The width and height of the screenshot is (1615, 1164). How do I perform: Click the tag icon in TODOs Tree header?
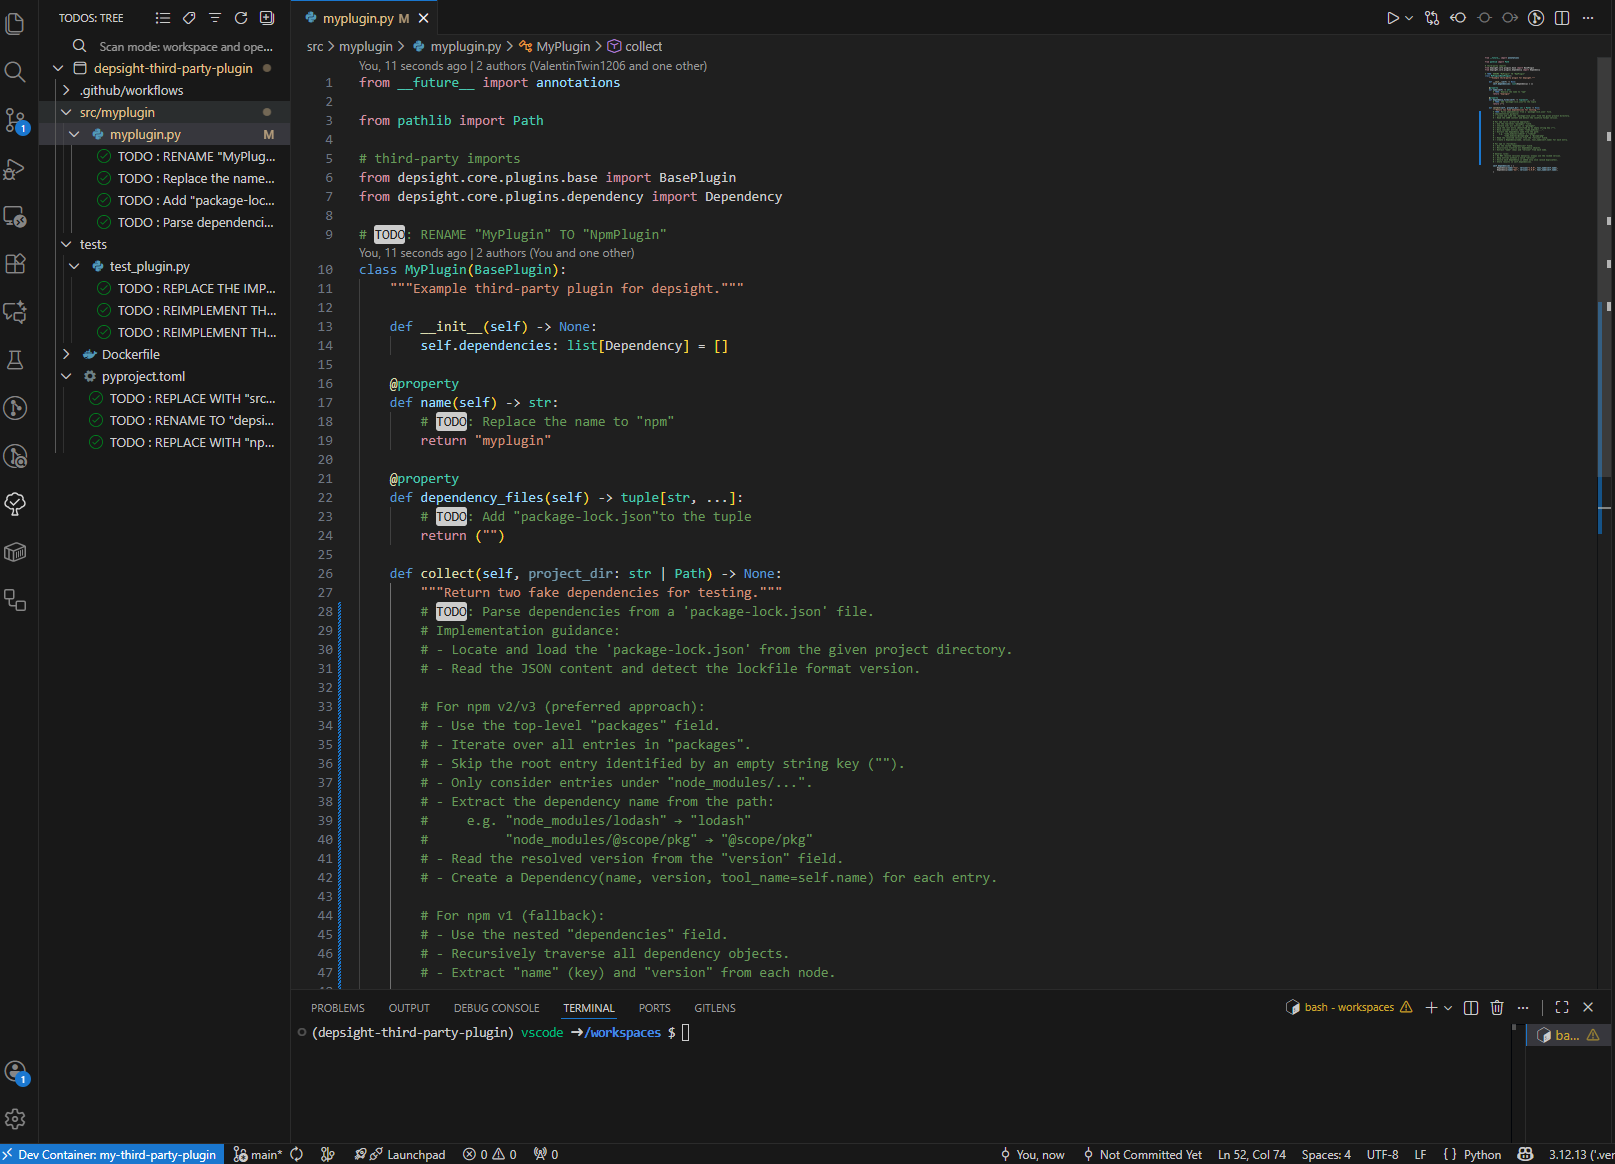[189, 18]
